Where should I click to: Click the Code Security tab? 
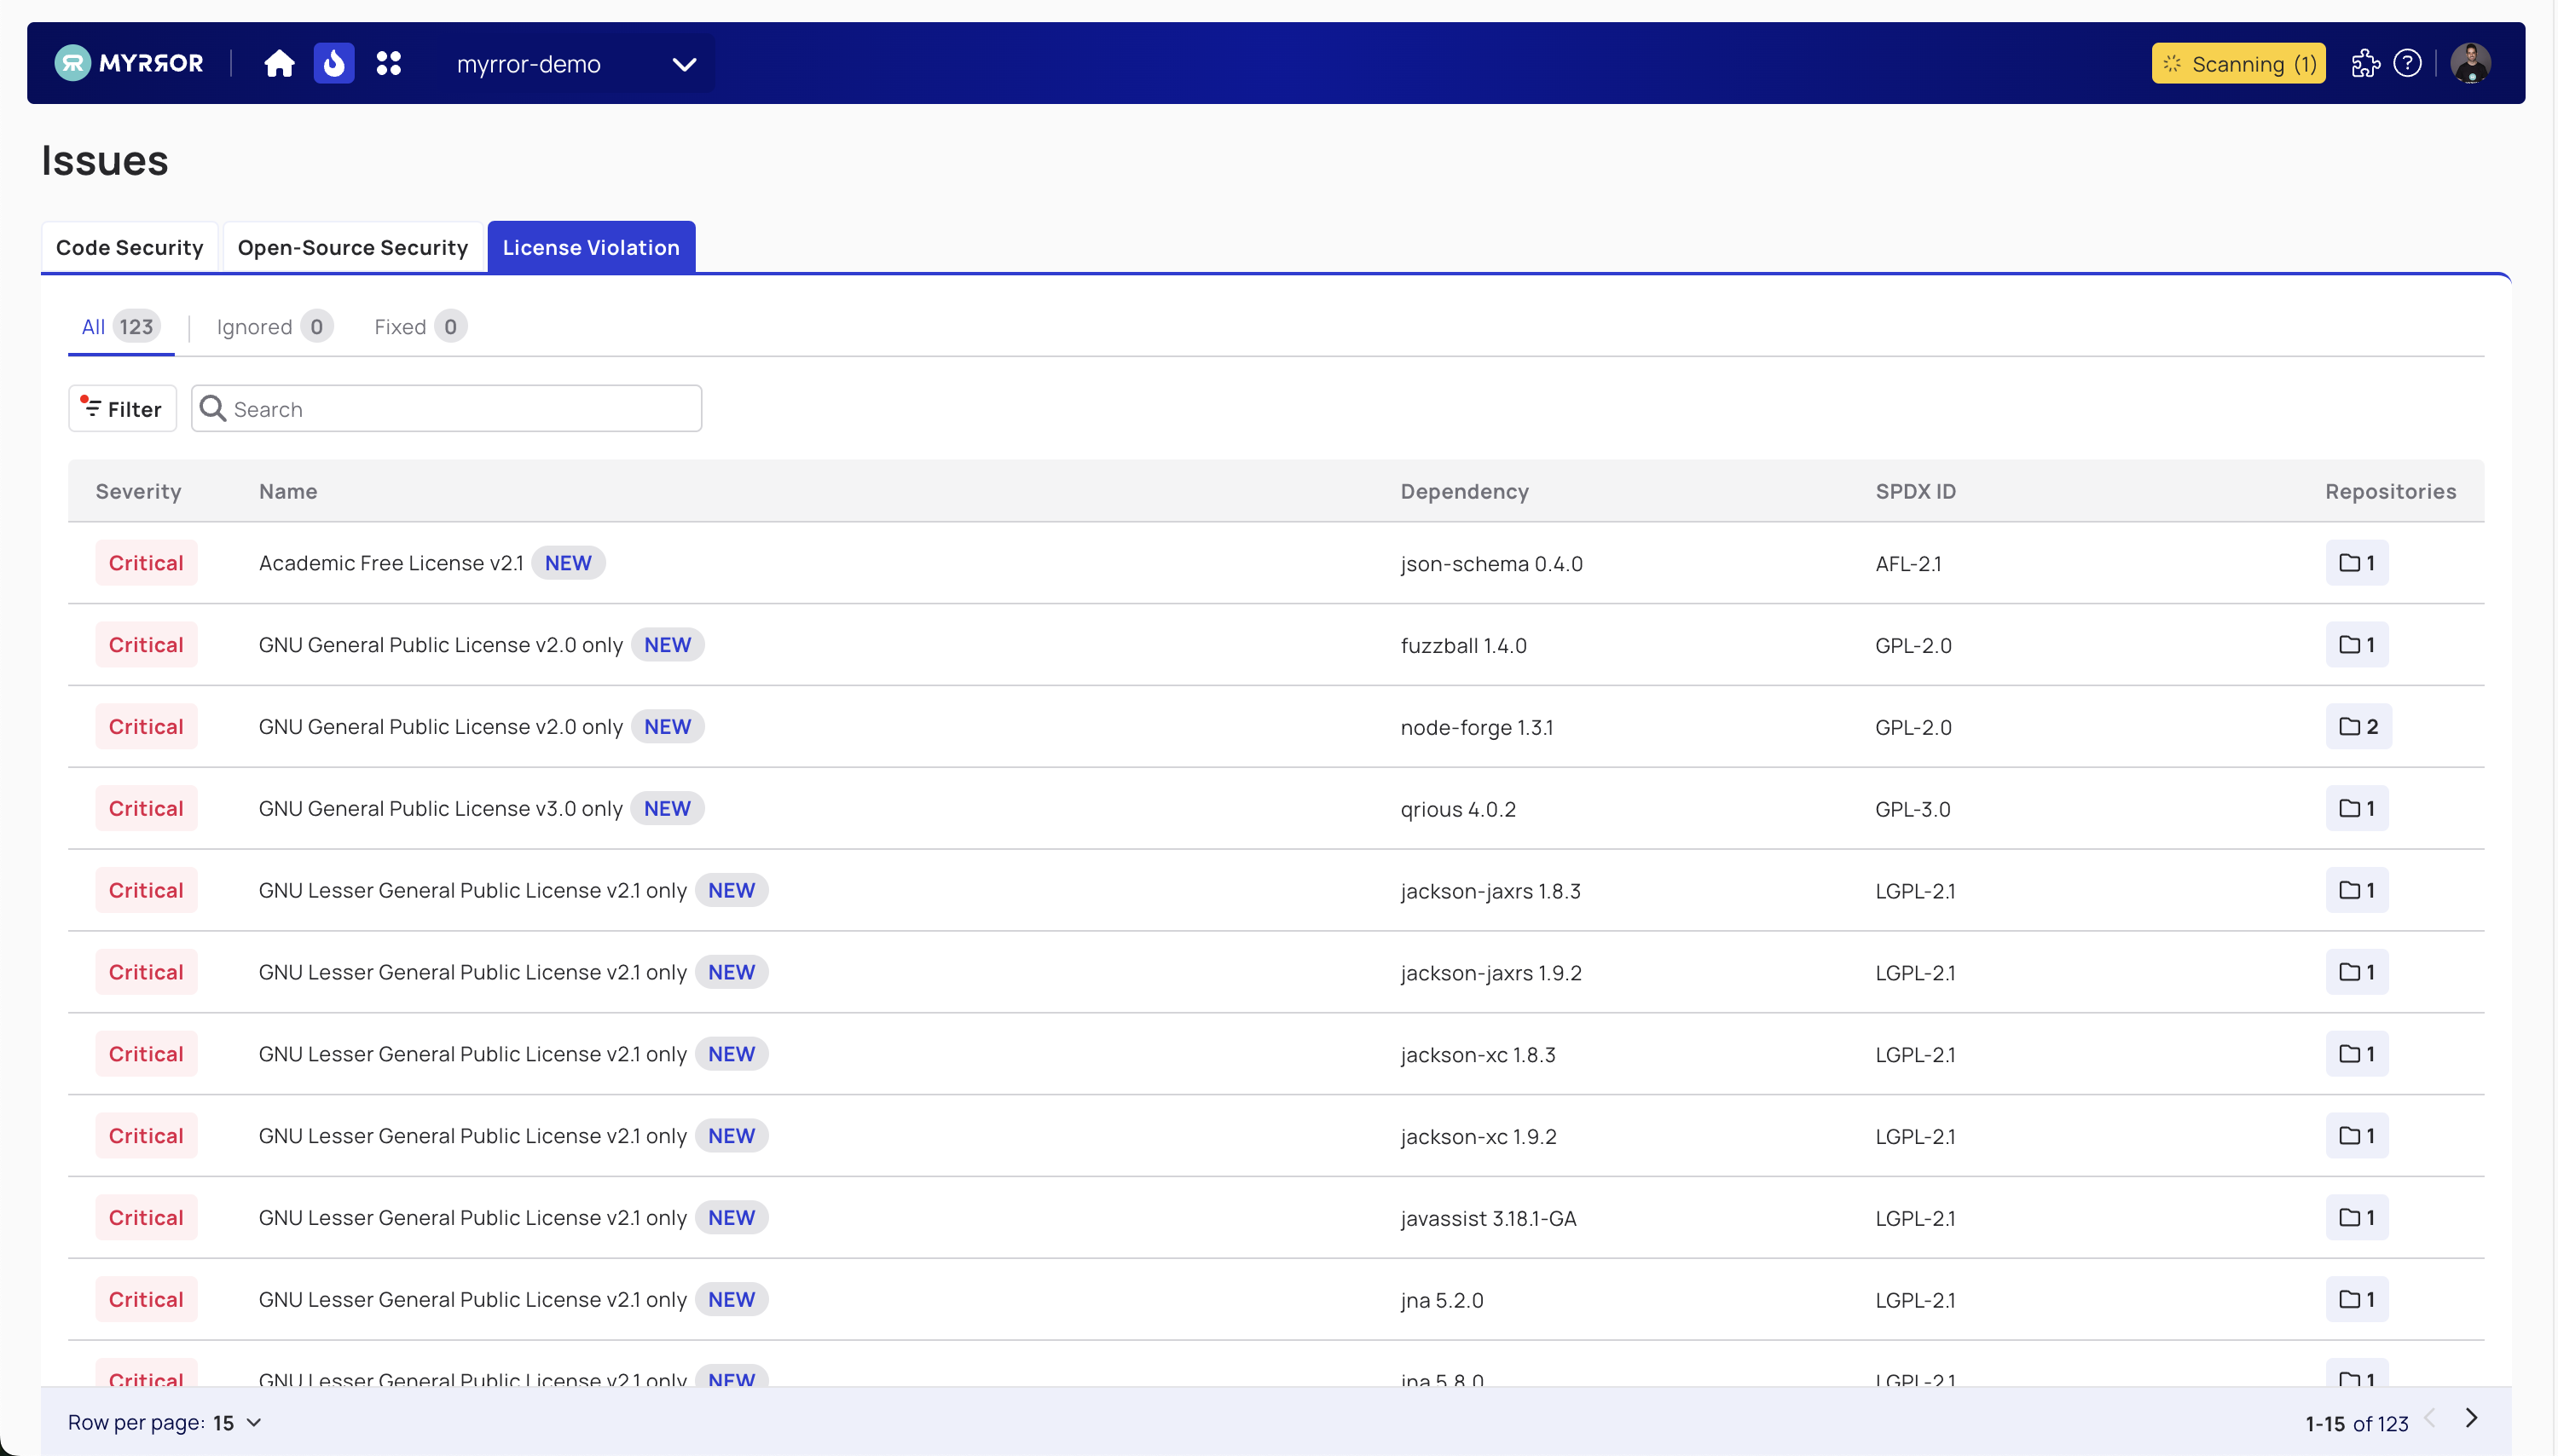128,246
